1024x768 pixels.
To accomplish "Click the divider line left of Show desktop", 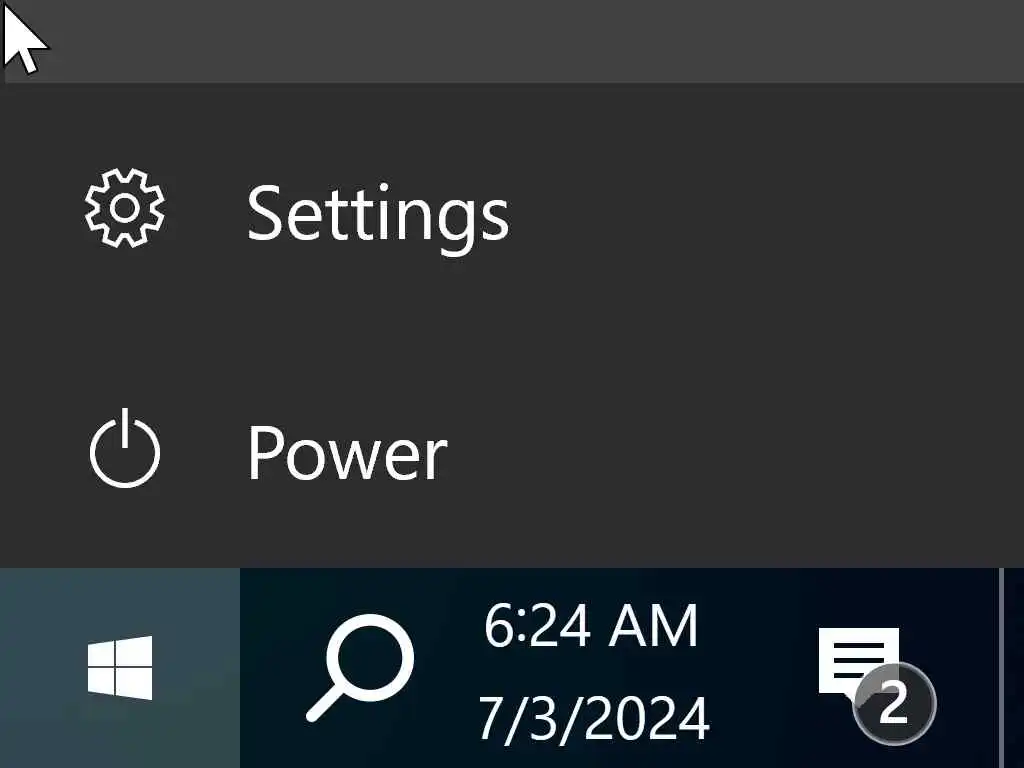I will tap(1001, 667).
